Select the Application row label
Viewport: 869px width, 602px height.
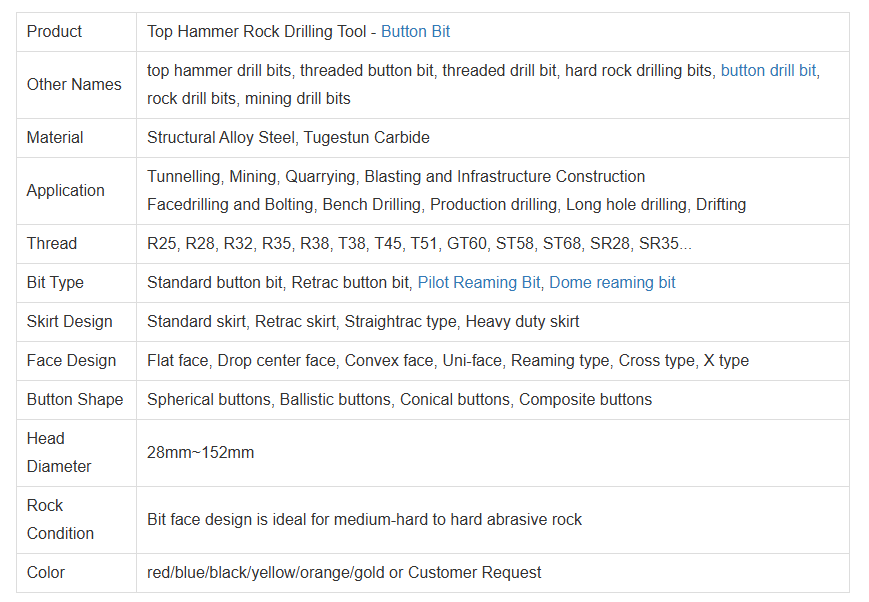point(65,191)
